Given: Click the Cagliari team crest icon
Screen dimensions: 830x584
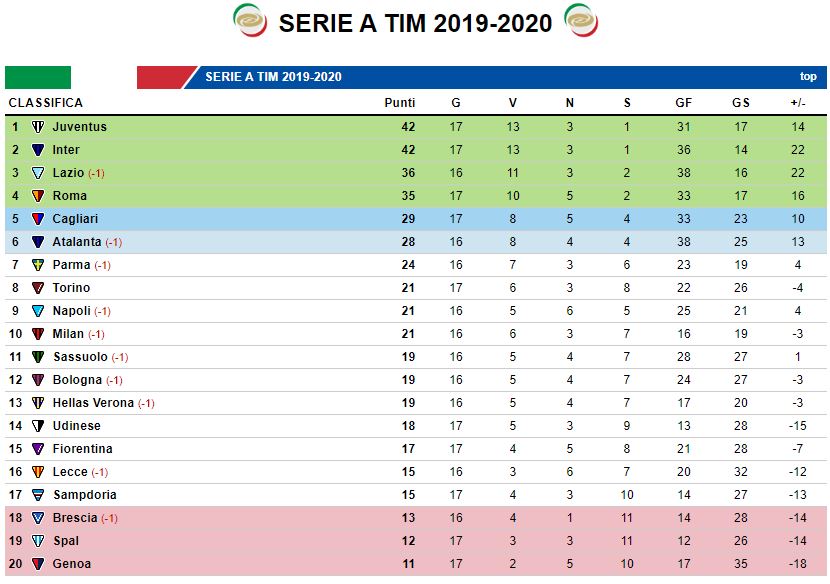Looking at the screenshot, I should tap(38, 219).
